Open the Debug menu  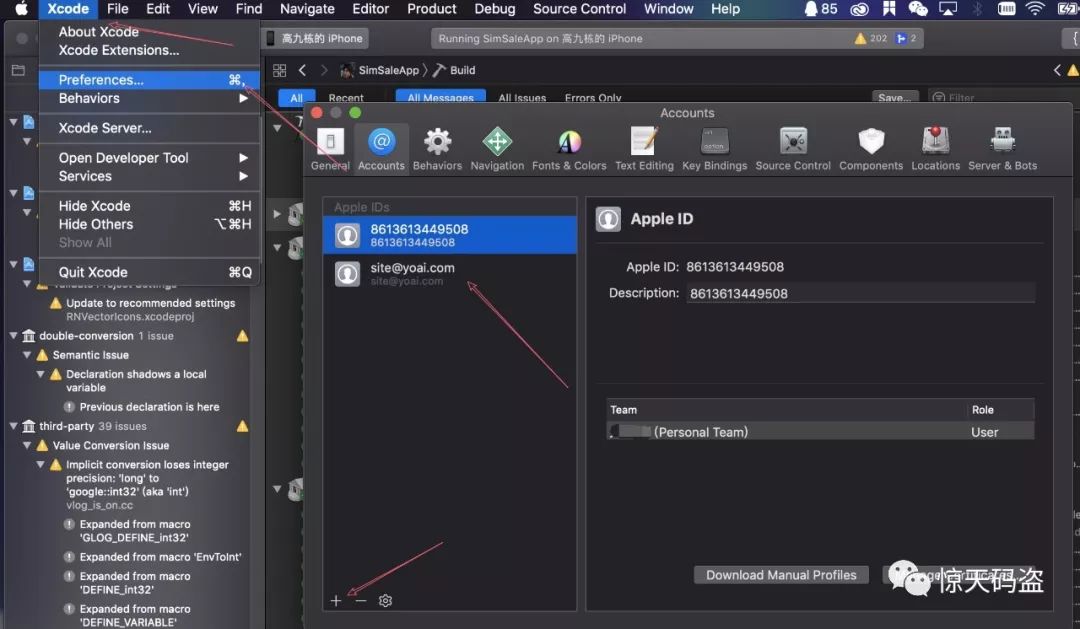pos(495,9)
